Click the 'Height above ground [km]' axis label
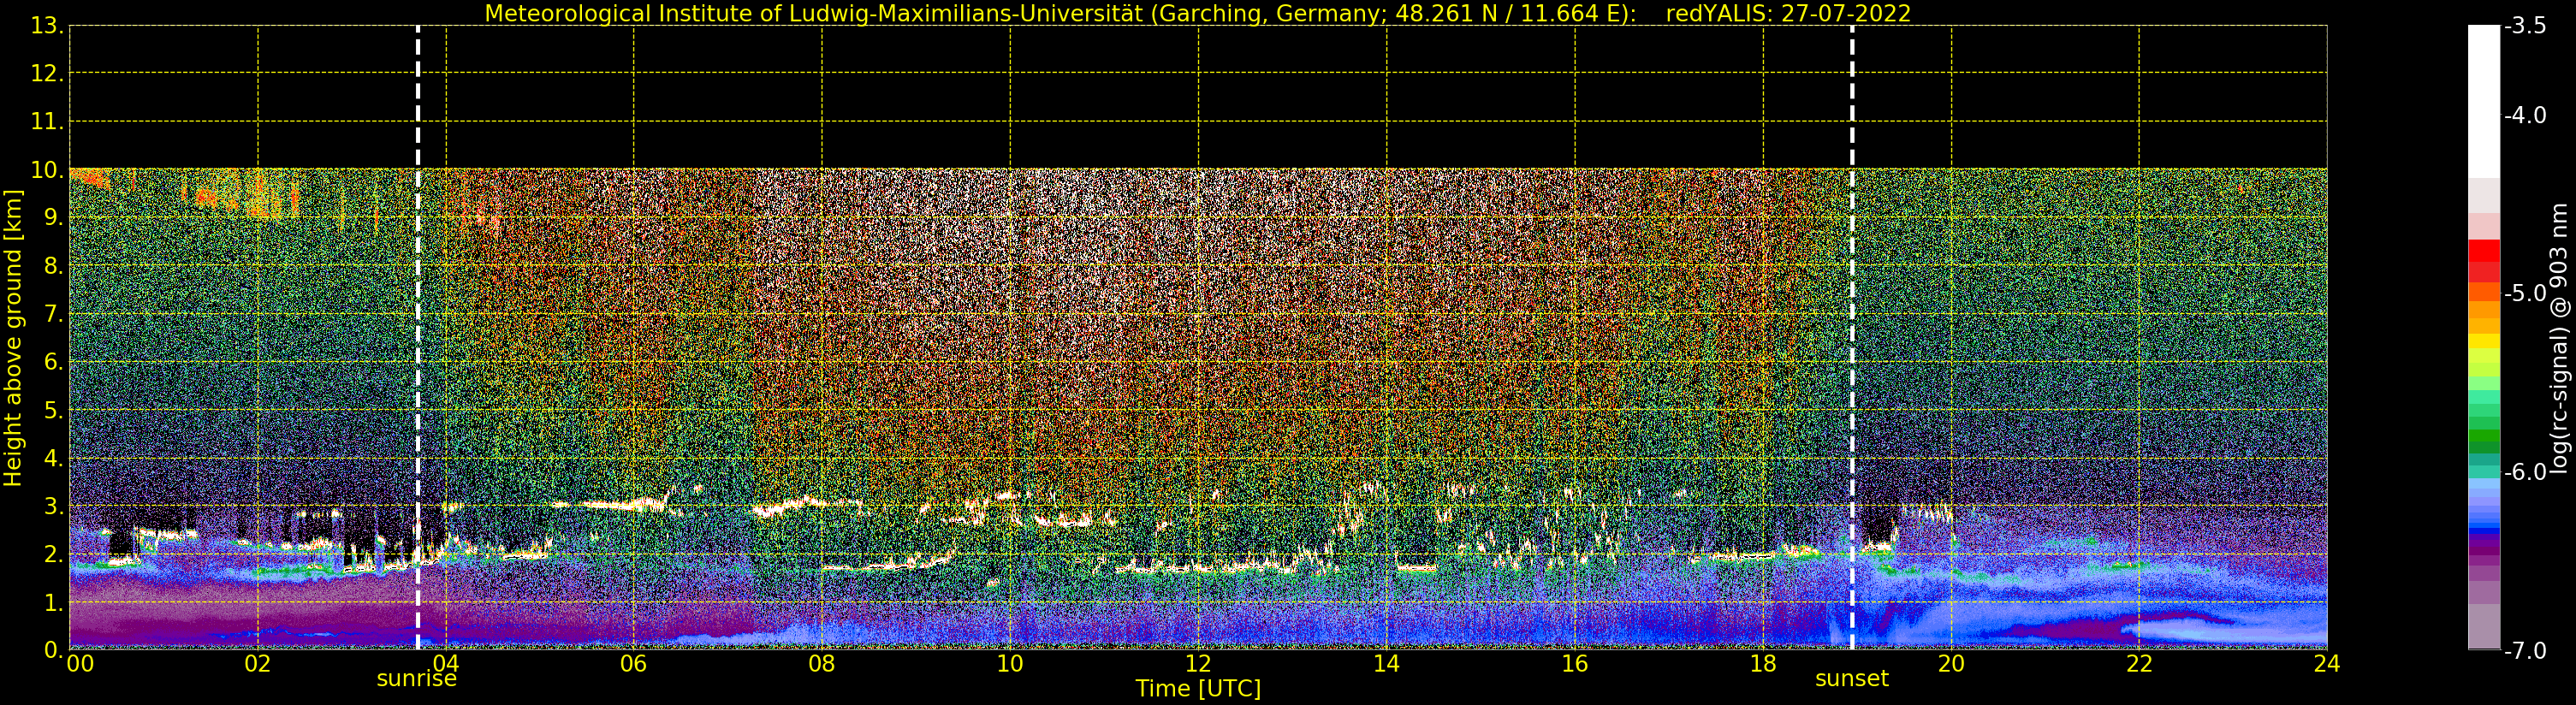Image resolution: width=2576 pixels, height=705 pixels. (13, 338)
